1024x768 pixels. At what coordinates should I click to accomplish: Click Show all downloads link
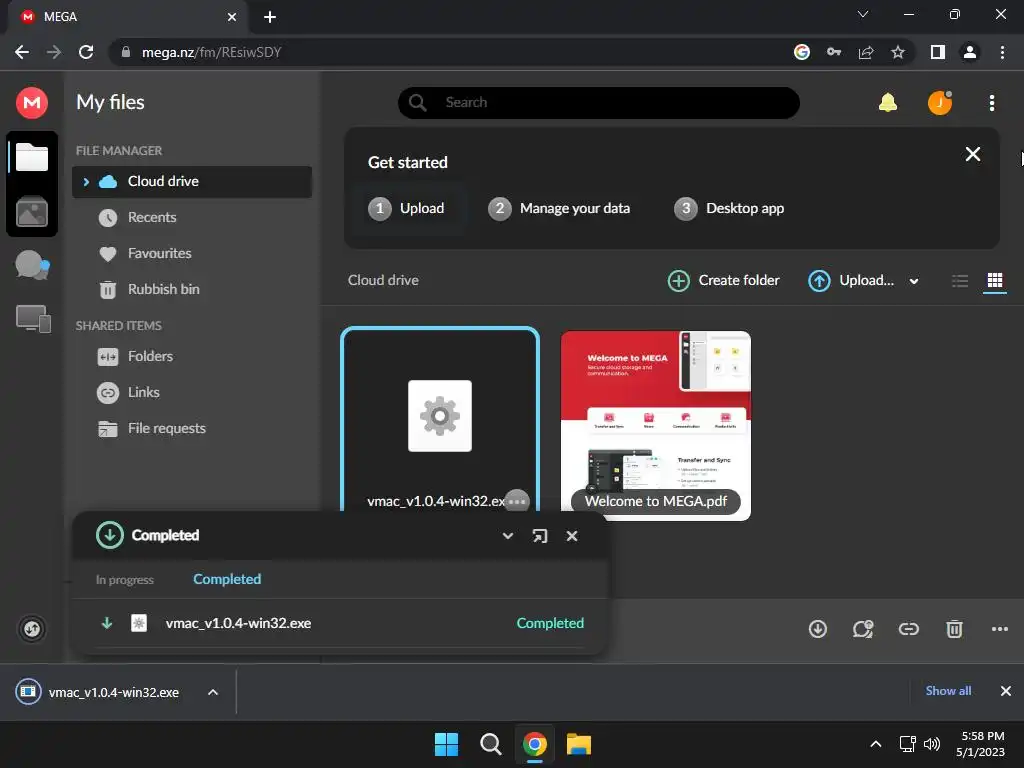(x=948, y=691)
